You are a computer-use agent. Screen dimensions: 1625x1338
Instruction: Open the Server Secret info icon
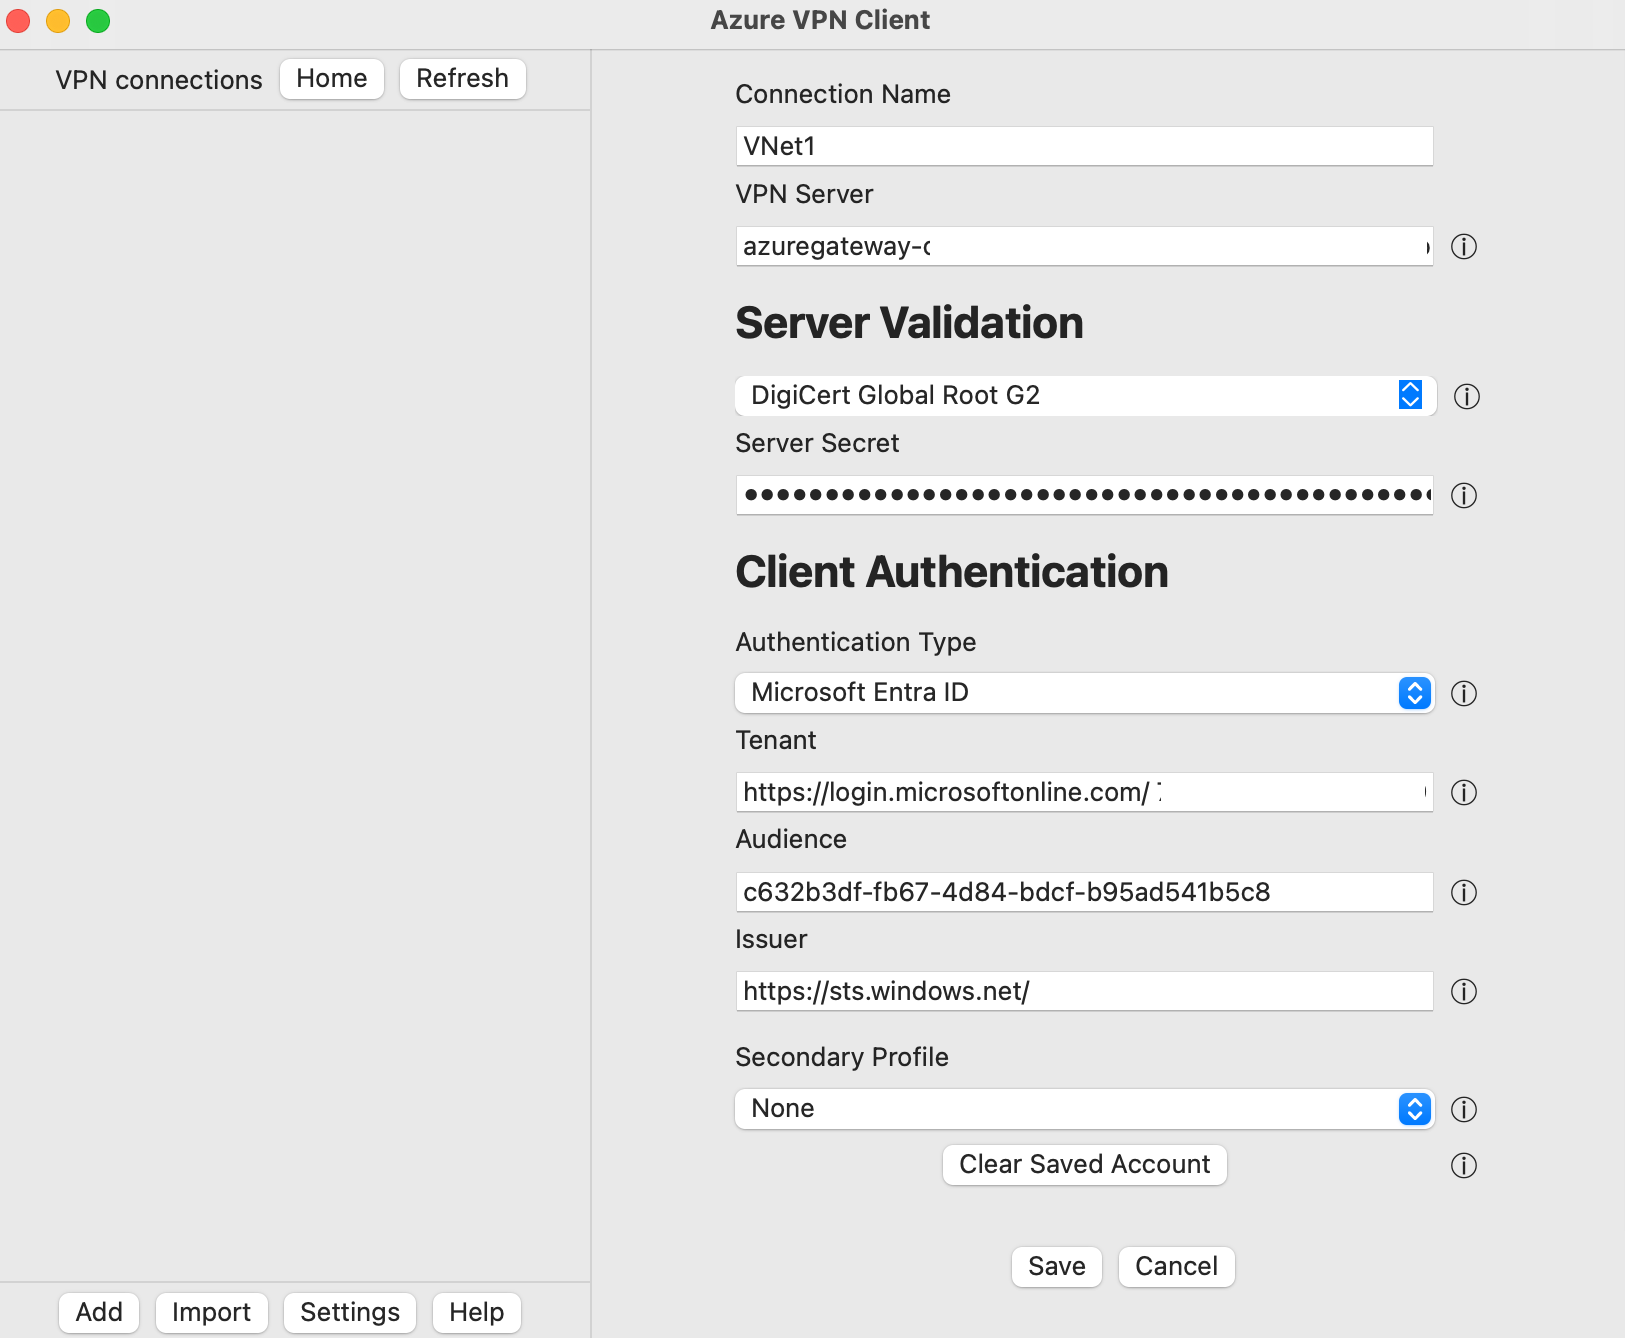click(1464, 495)
